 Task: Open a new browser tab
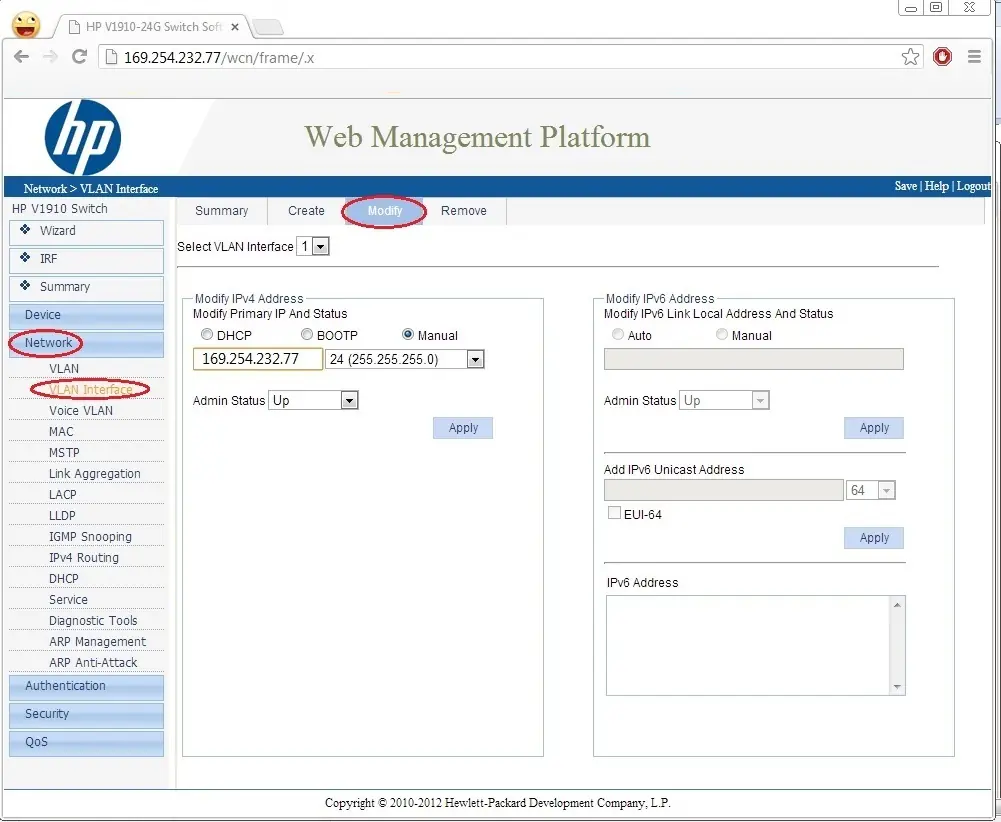(x=268, y=27)
